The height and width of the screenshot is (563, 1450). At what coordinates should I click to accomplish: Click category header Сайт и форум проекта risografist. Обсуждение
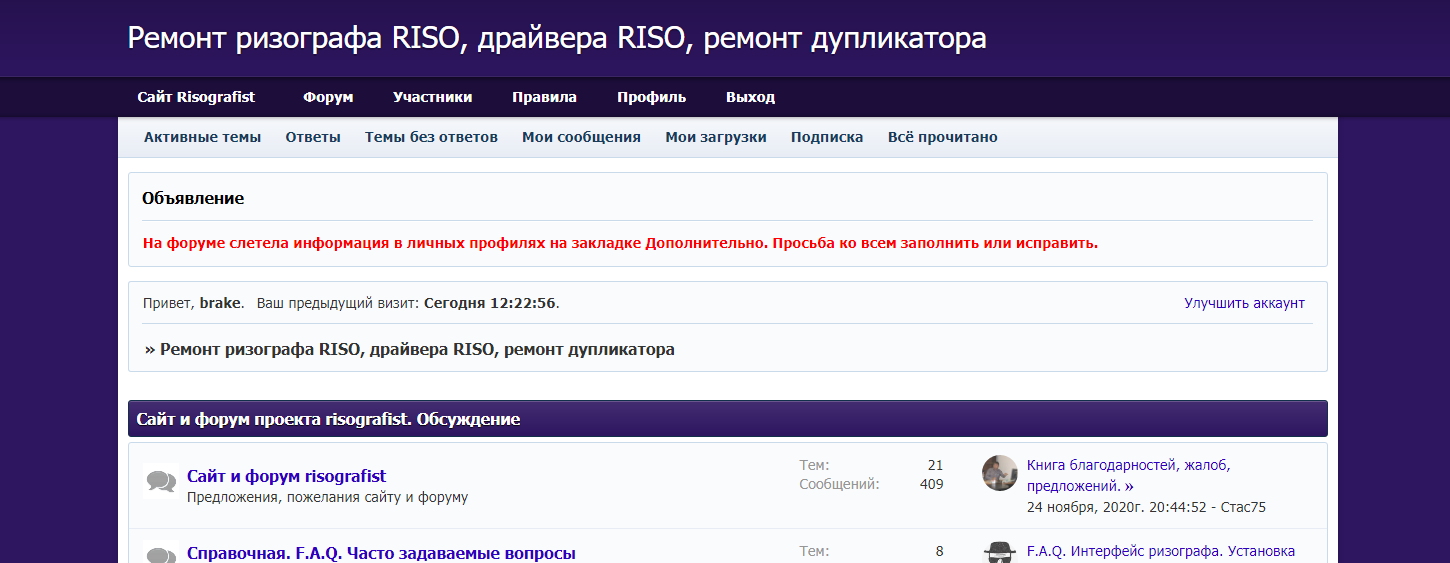[328, 419]
